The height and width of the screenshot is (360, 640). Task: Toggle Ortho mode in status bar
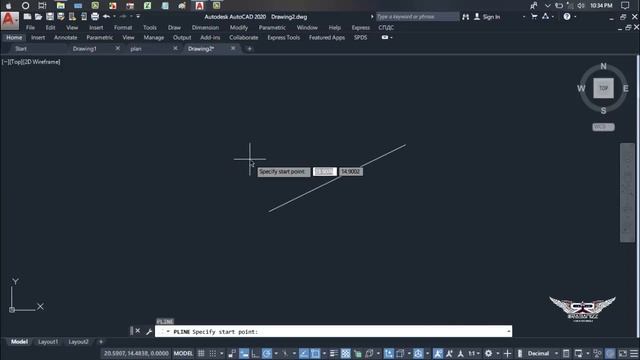click(256, 353)
